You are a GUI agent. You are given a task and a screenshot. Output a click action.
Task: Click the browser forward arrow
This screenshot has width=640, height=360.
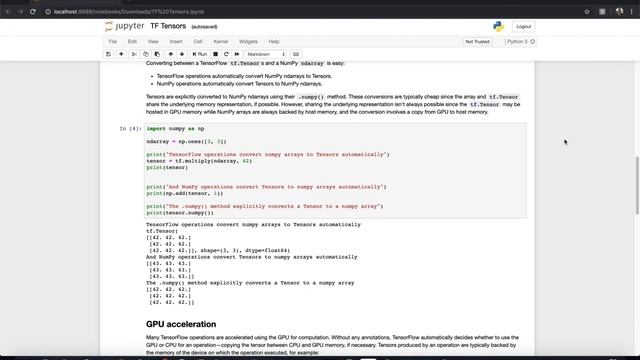click(x=20, y=12)
